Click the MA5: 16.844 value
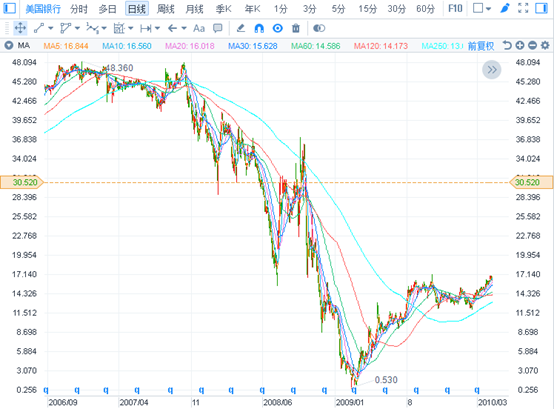Image resolution: width=554 pixels, height=409 pixels. pos(66,46)
